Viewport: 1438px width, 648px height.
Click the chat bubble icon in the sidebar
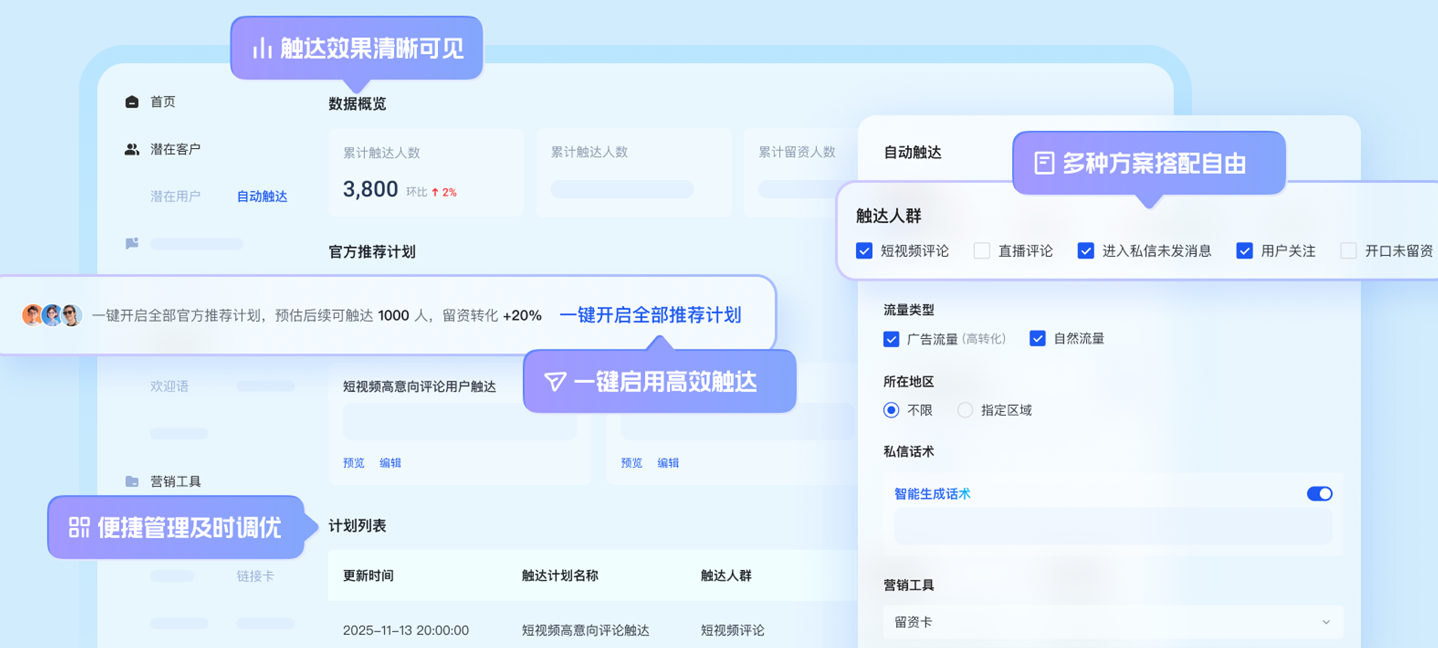click(x=132, y=243)
